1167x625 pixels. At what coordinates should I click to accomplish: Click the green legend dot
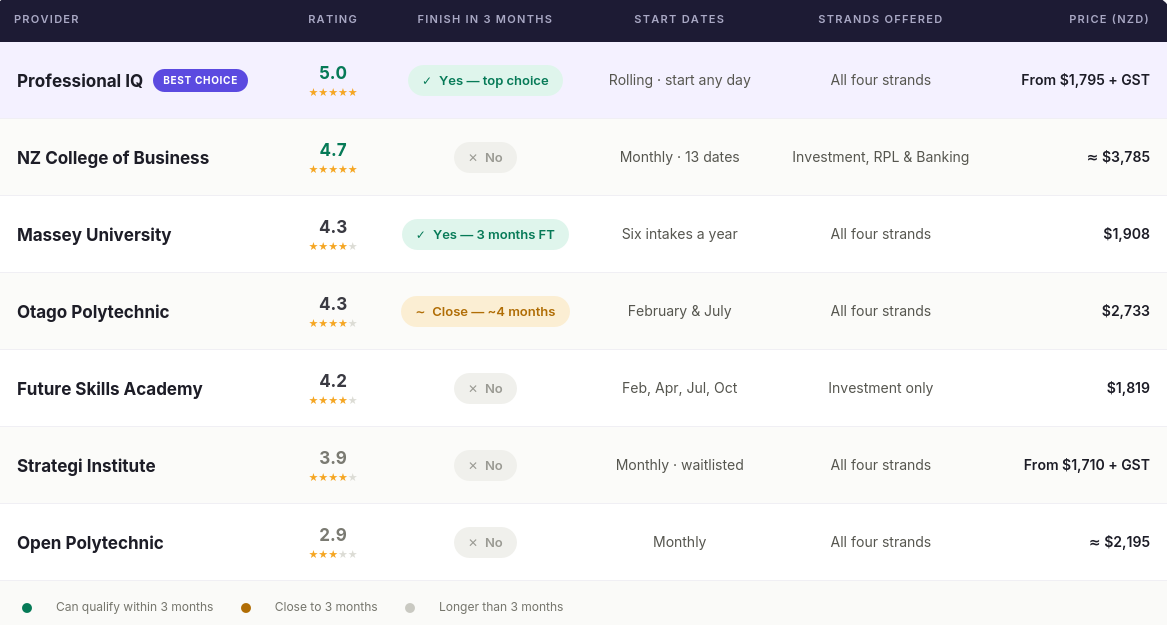pos(27,608)
